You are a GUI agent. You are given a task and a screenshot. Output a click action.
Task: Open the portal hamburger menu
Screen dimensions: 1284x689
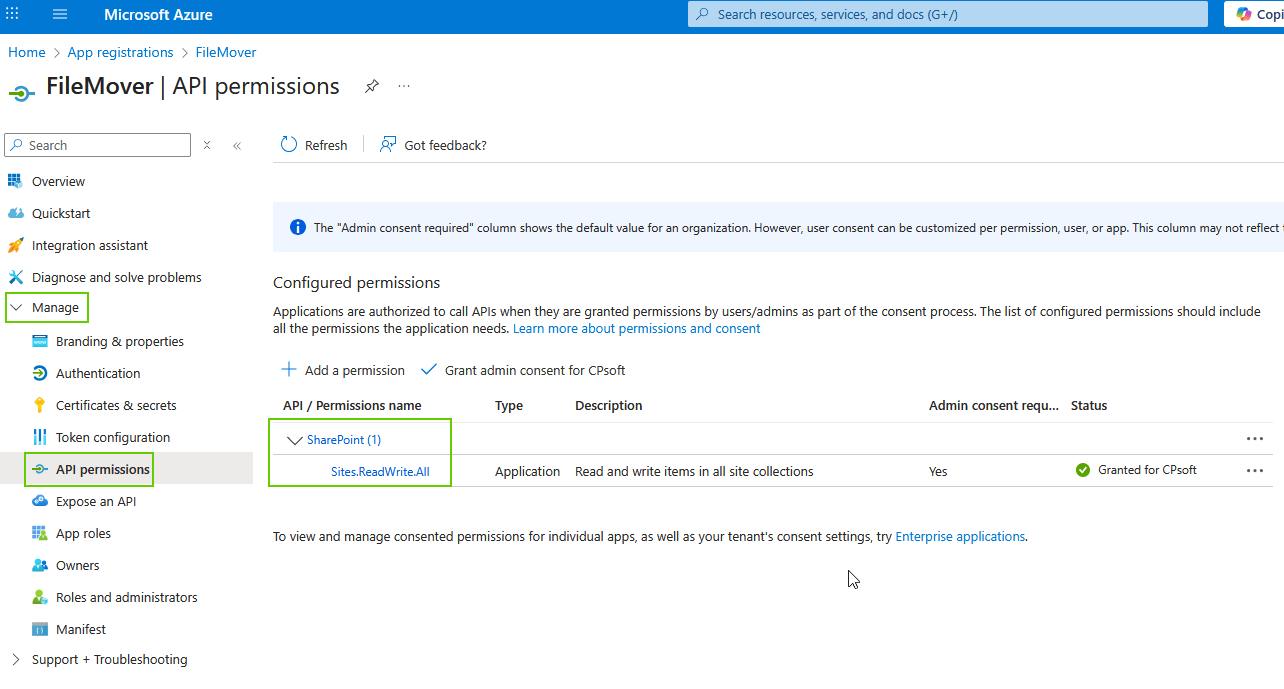61,14
